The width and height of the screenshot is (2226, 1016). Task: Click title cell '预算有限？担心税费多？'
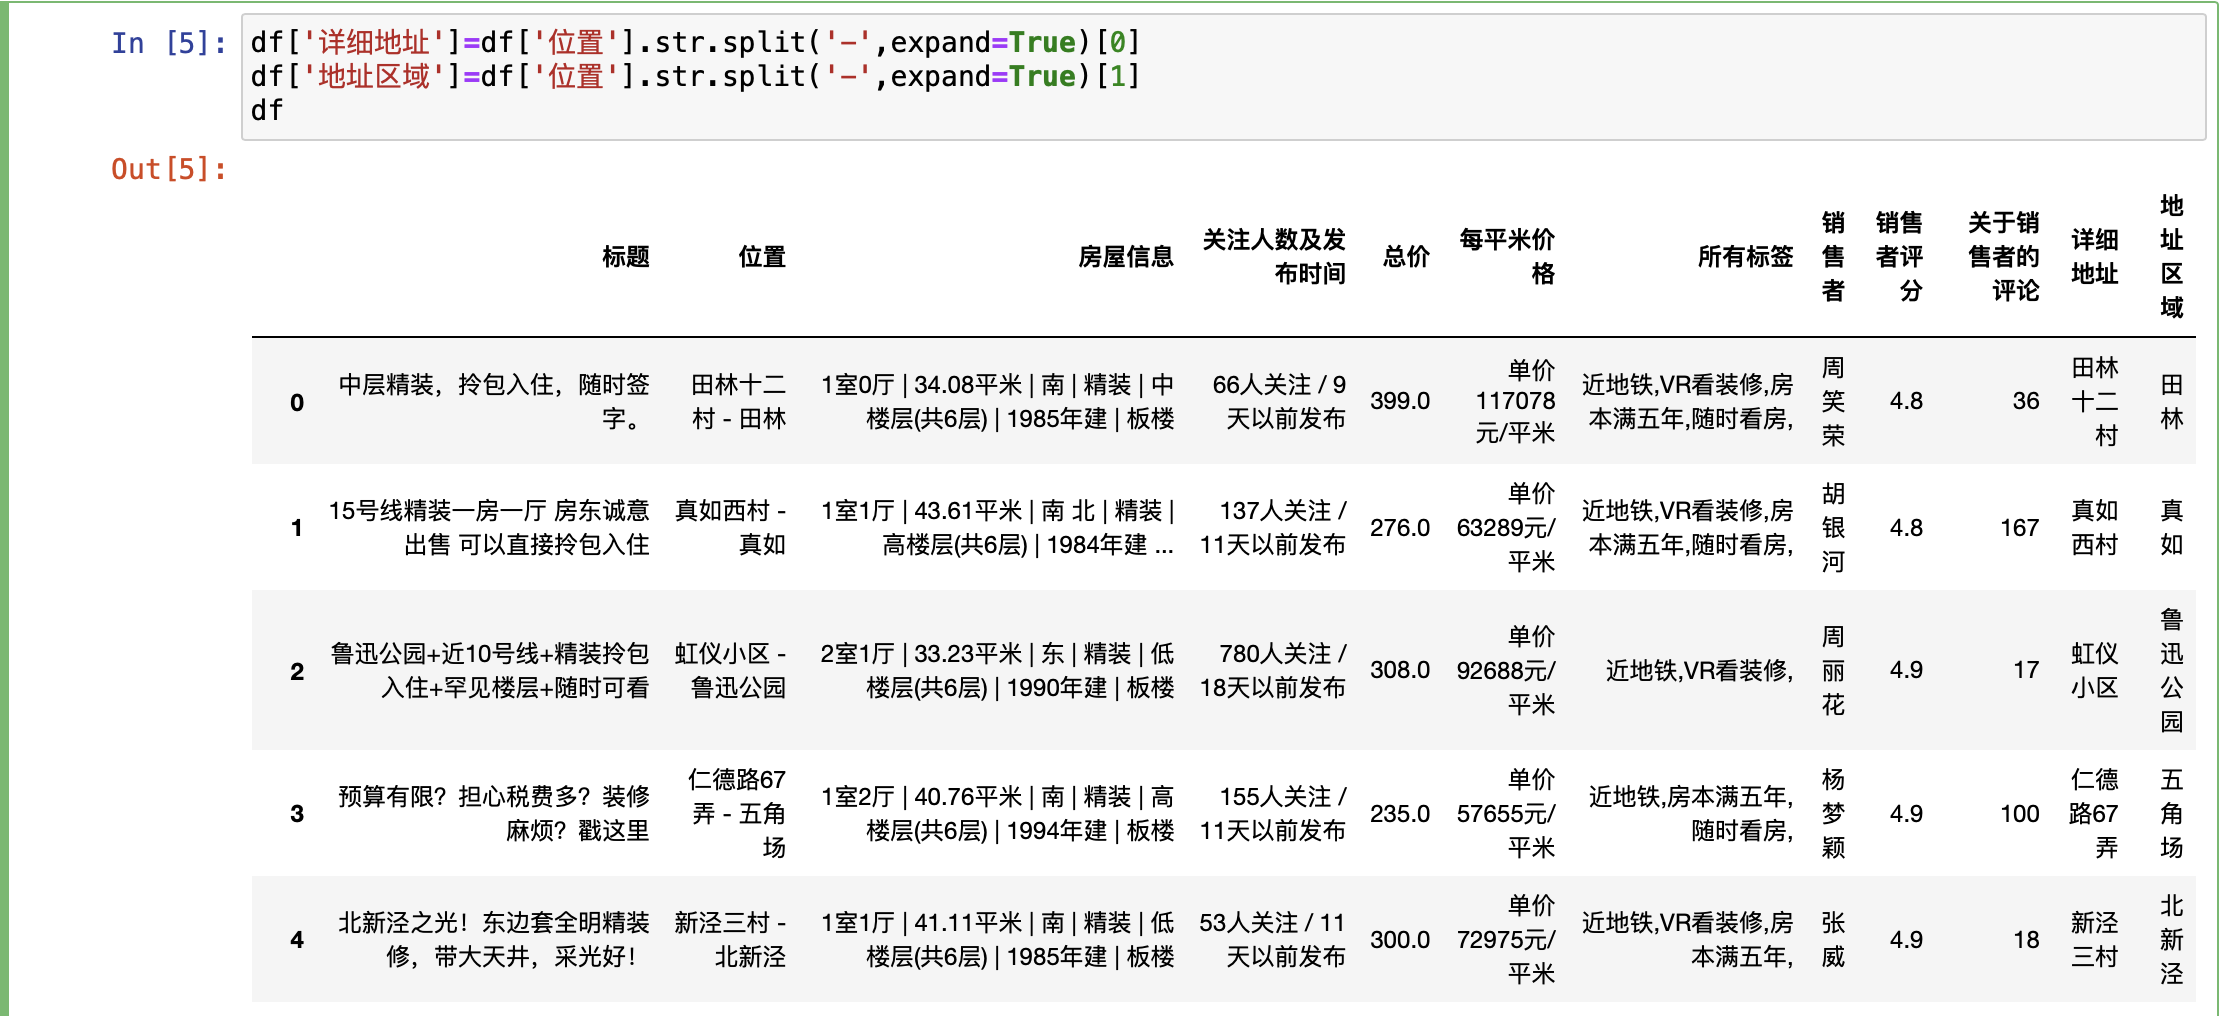pos(494,814)
